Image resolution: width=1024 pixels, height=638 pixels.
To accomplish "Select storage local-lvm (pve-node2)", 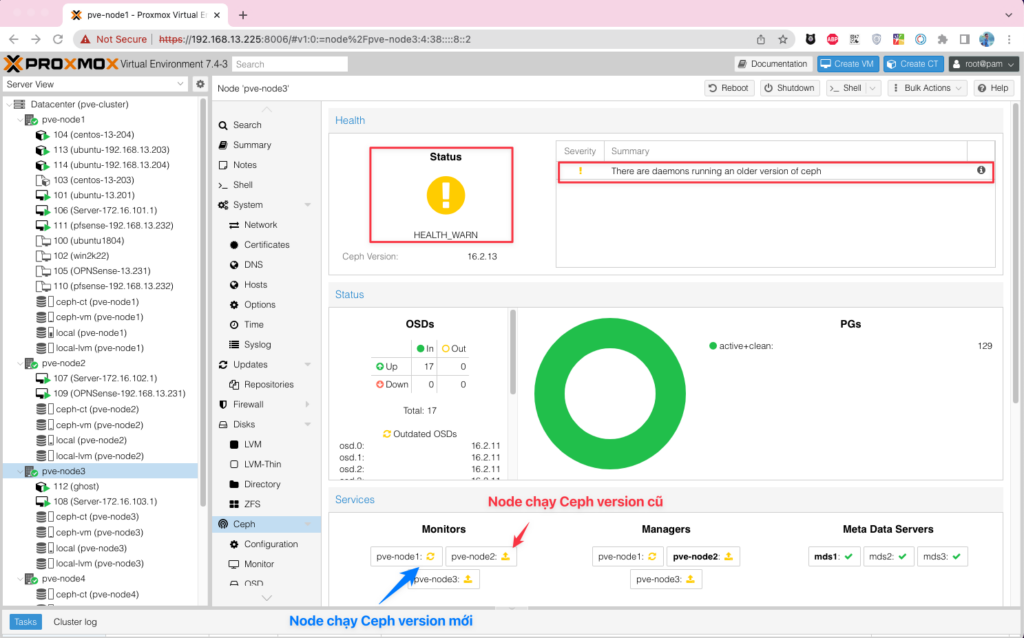I will tap(99, 456).
